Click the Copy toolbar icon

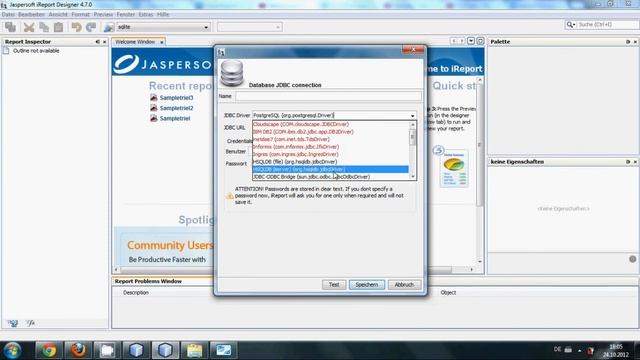coord(44,27)
